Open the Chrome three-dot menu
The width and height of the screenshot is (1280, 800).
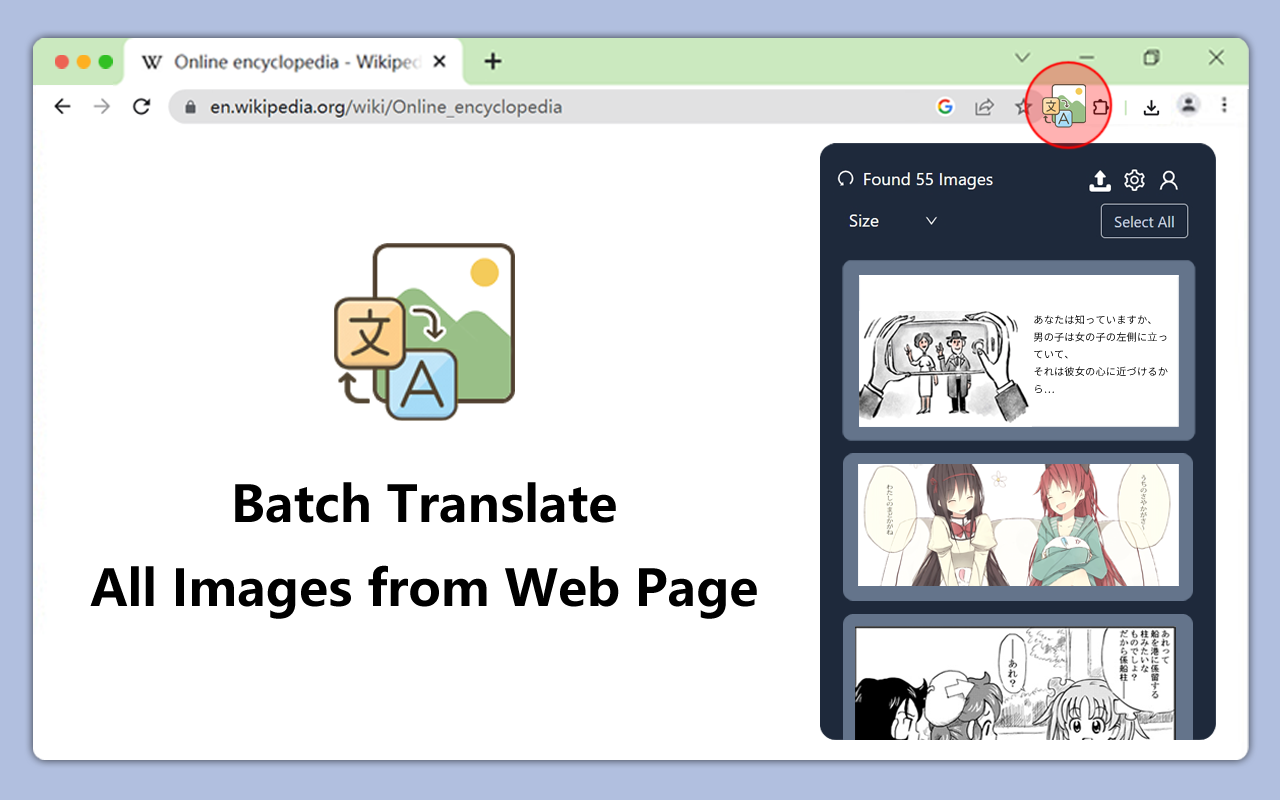[x=1224, y=105]
